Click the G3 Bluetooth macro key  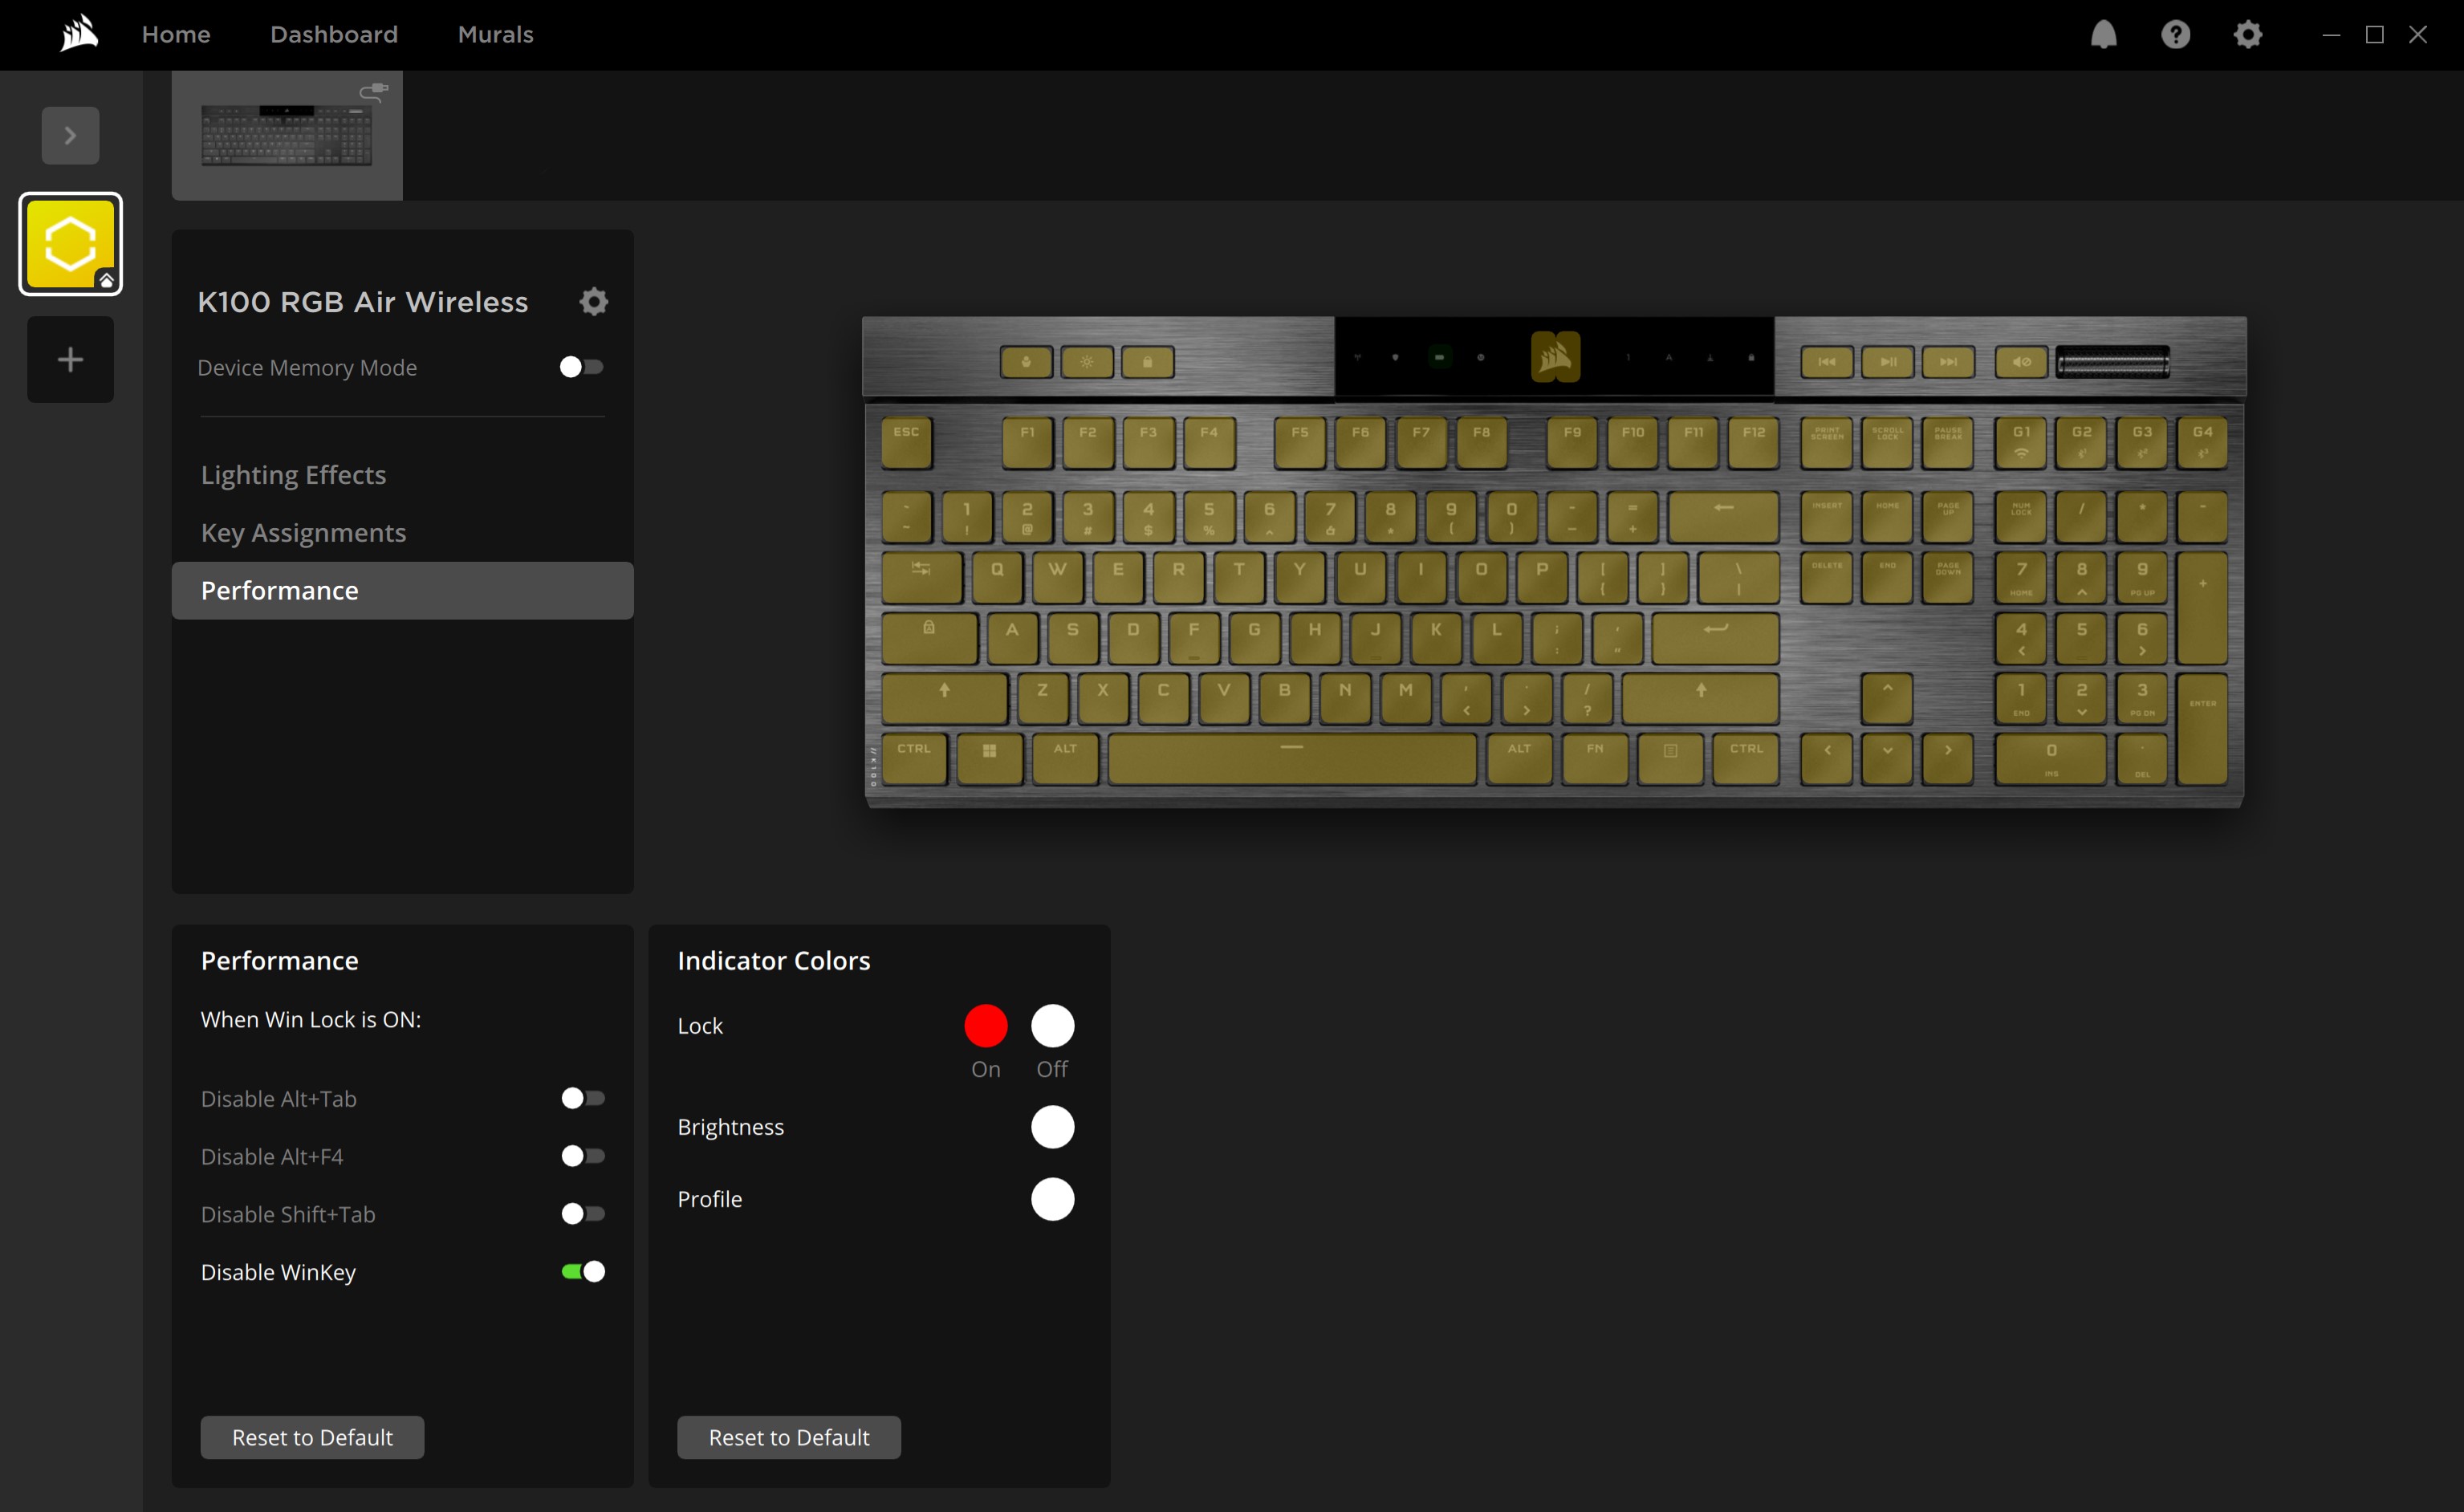point(2142,443)
